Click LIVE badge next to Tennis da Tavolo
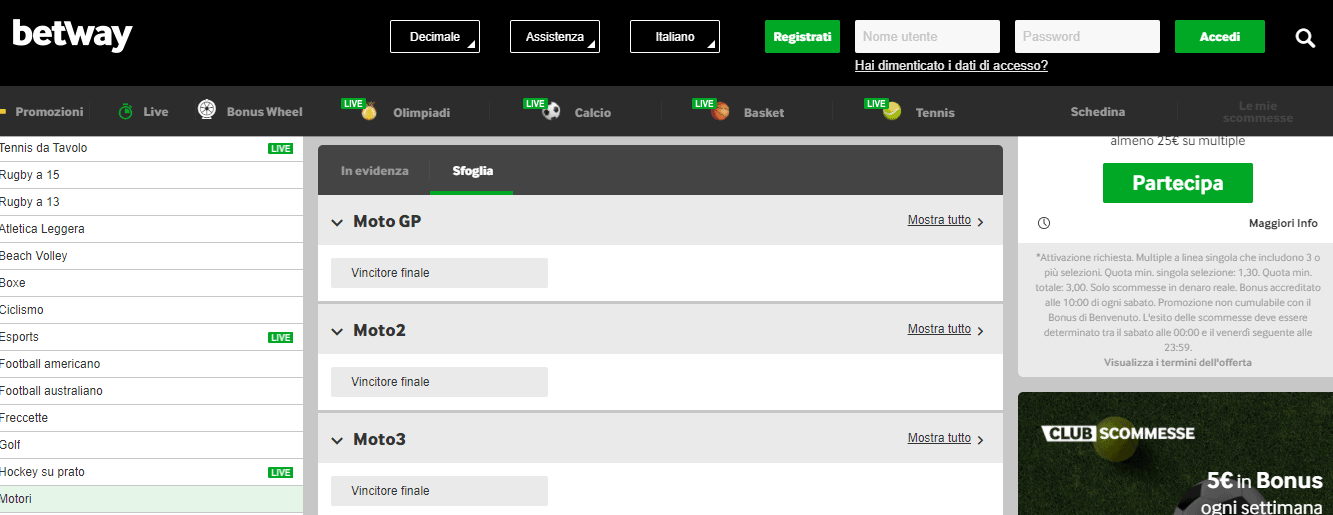 click(x=280, y=148)
